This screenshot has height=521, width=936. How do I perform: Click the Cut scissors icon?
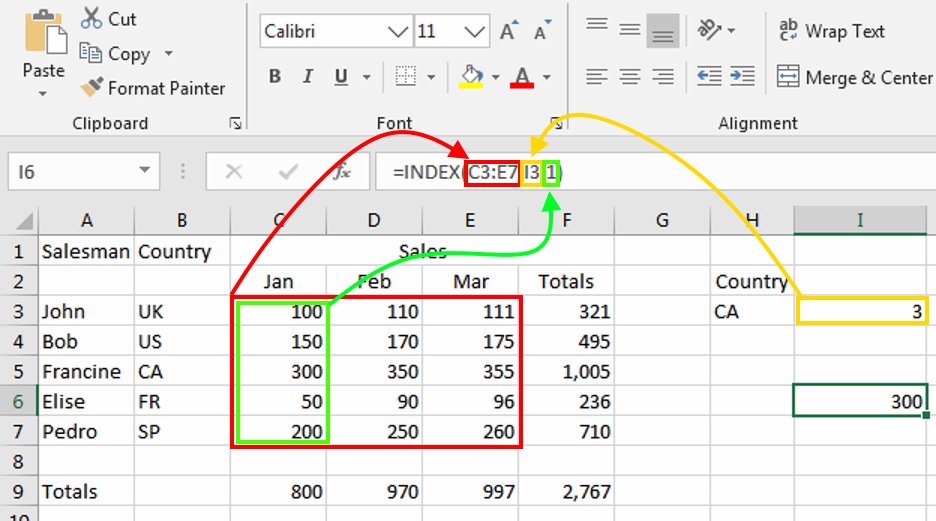pyautogui.click(x=91, y=18)
